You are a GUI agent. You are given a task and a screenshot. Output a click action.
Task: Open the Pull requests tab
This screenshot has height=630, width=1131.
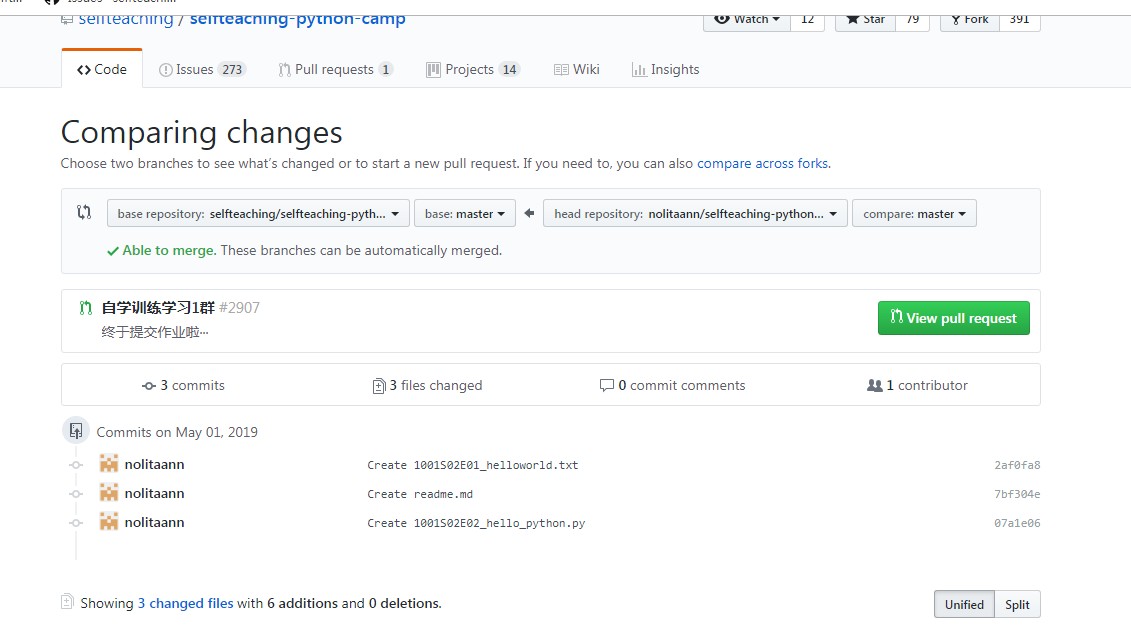pyautogui.click(x=335, y=69)
